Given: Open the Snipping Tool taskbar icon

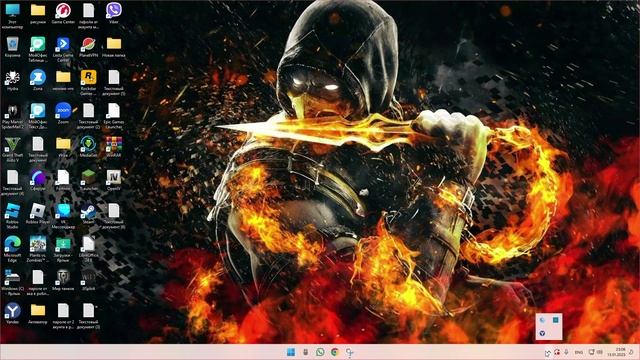Looking at the screenshot, I should 349,352.
